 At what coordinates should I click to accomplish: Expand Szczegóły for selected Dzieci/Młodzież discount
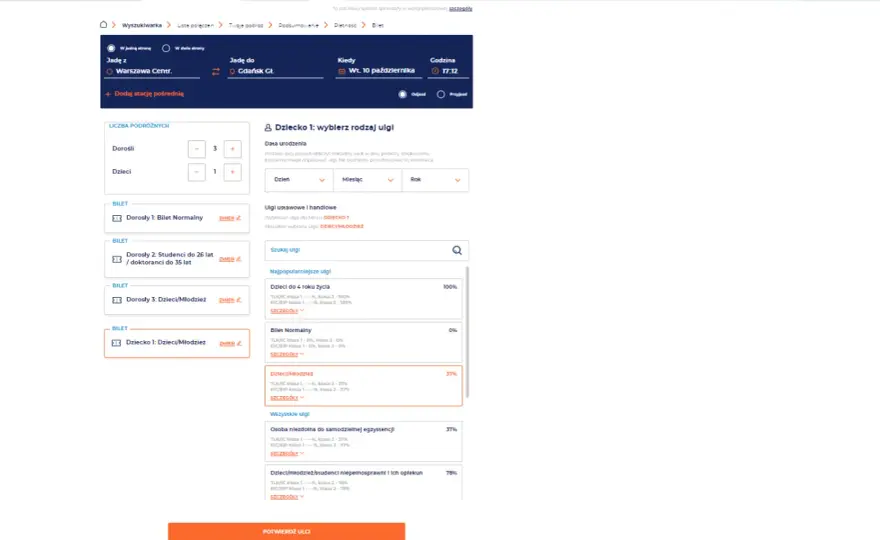(x=287, y=397)
